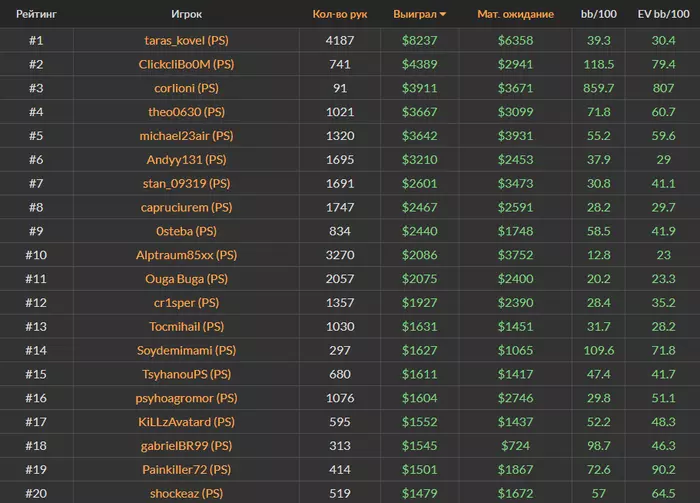
Task: Sort table by Кол-во рук column
Action: tap(340, 15)
